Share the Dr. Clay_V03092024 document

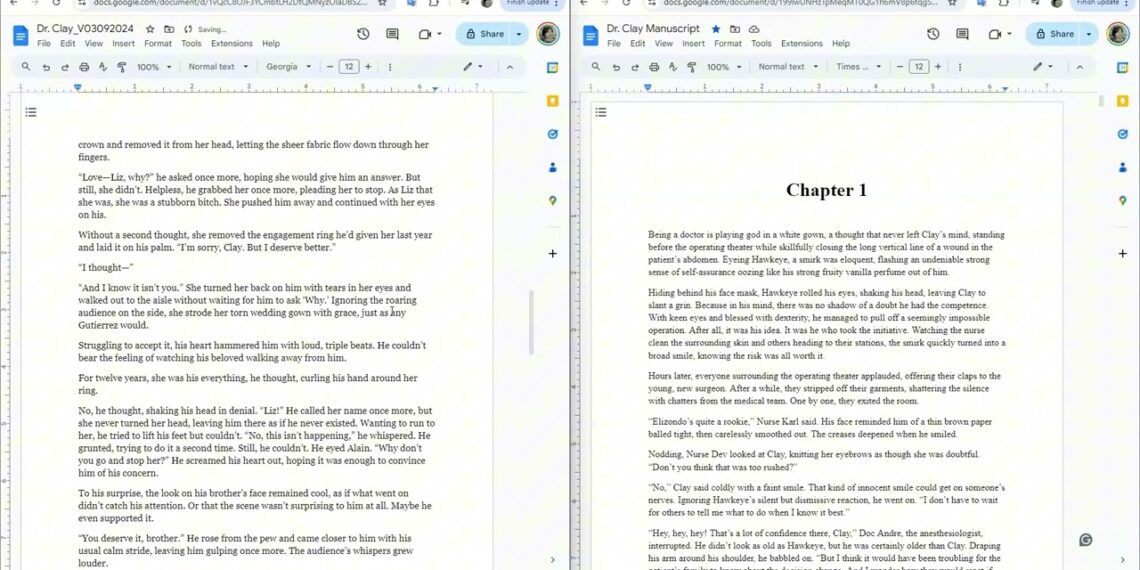pyautogui.click(x=483, y=33)
